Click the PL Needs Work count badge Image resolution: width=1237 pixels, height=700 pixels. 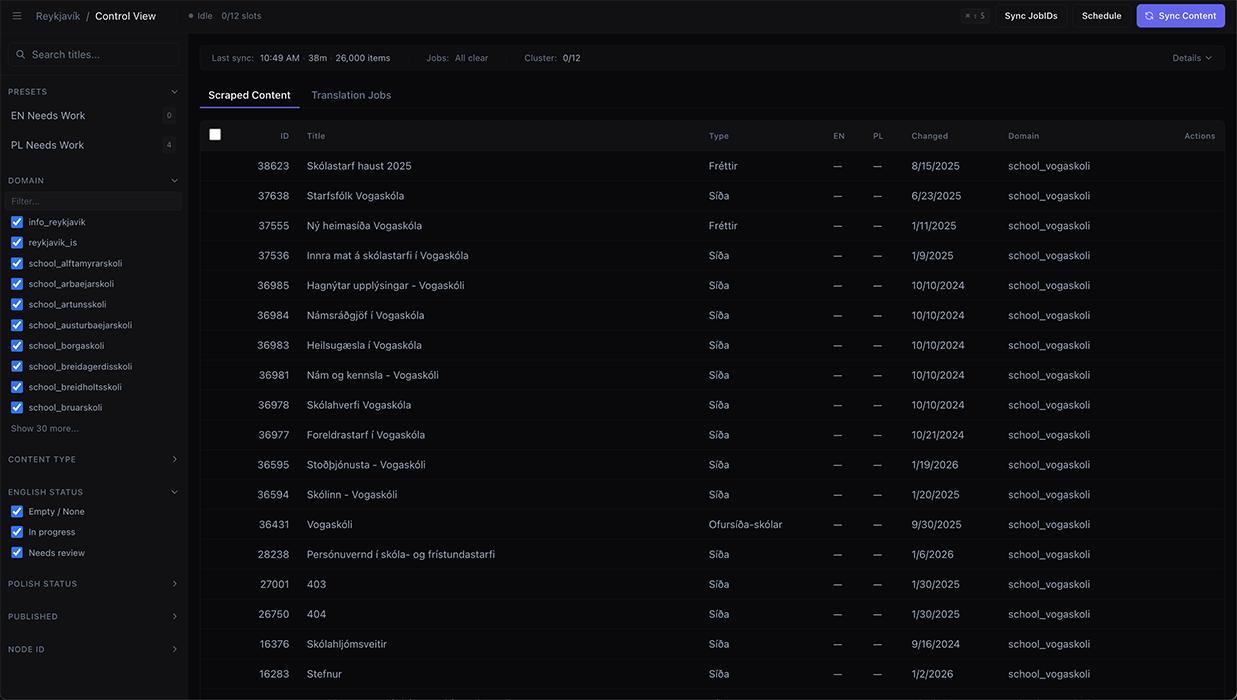[169, 145]
